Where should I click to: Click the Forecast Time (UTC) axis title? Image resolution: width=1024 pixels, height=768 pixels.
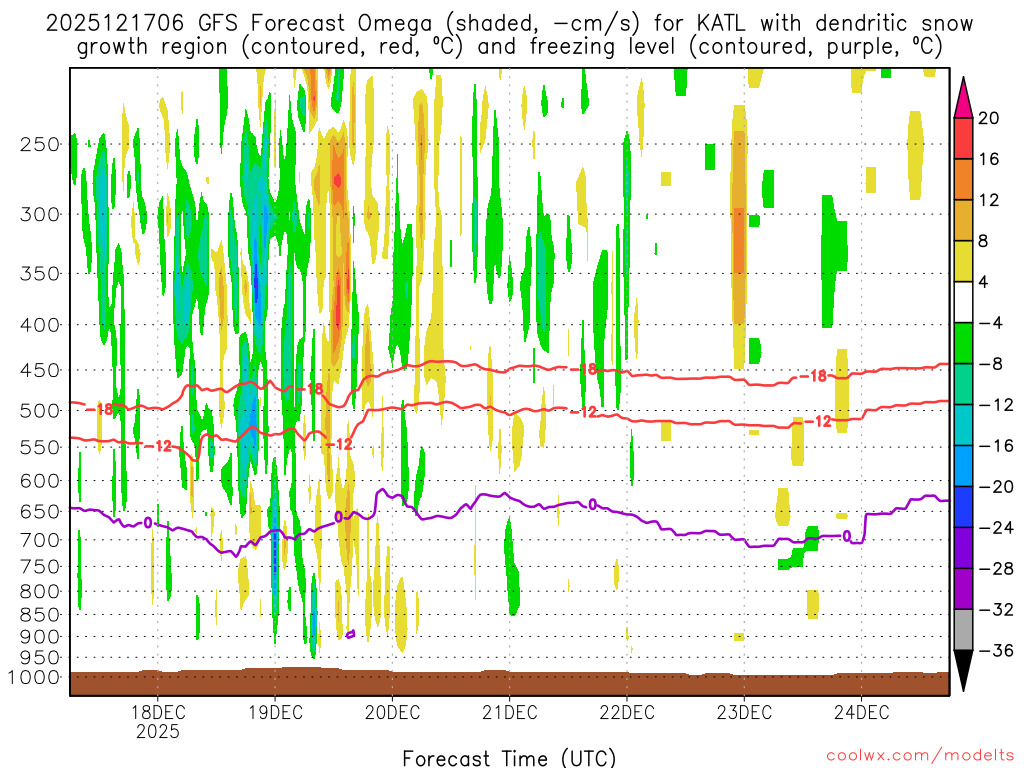point(510,757)
